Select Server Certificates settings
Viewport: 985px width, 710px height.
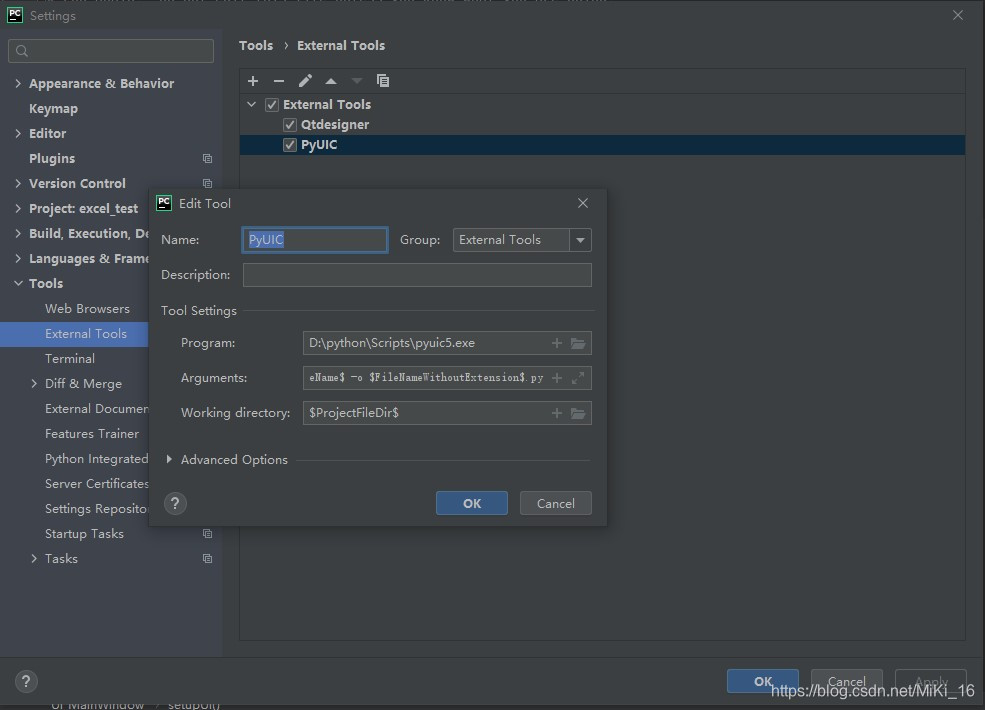[97, 484]
